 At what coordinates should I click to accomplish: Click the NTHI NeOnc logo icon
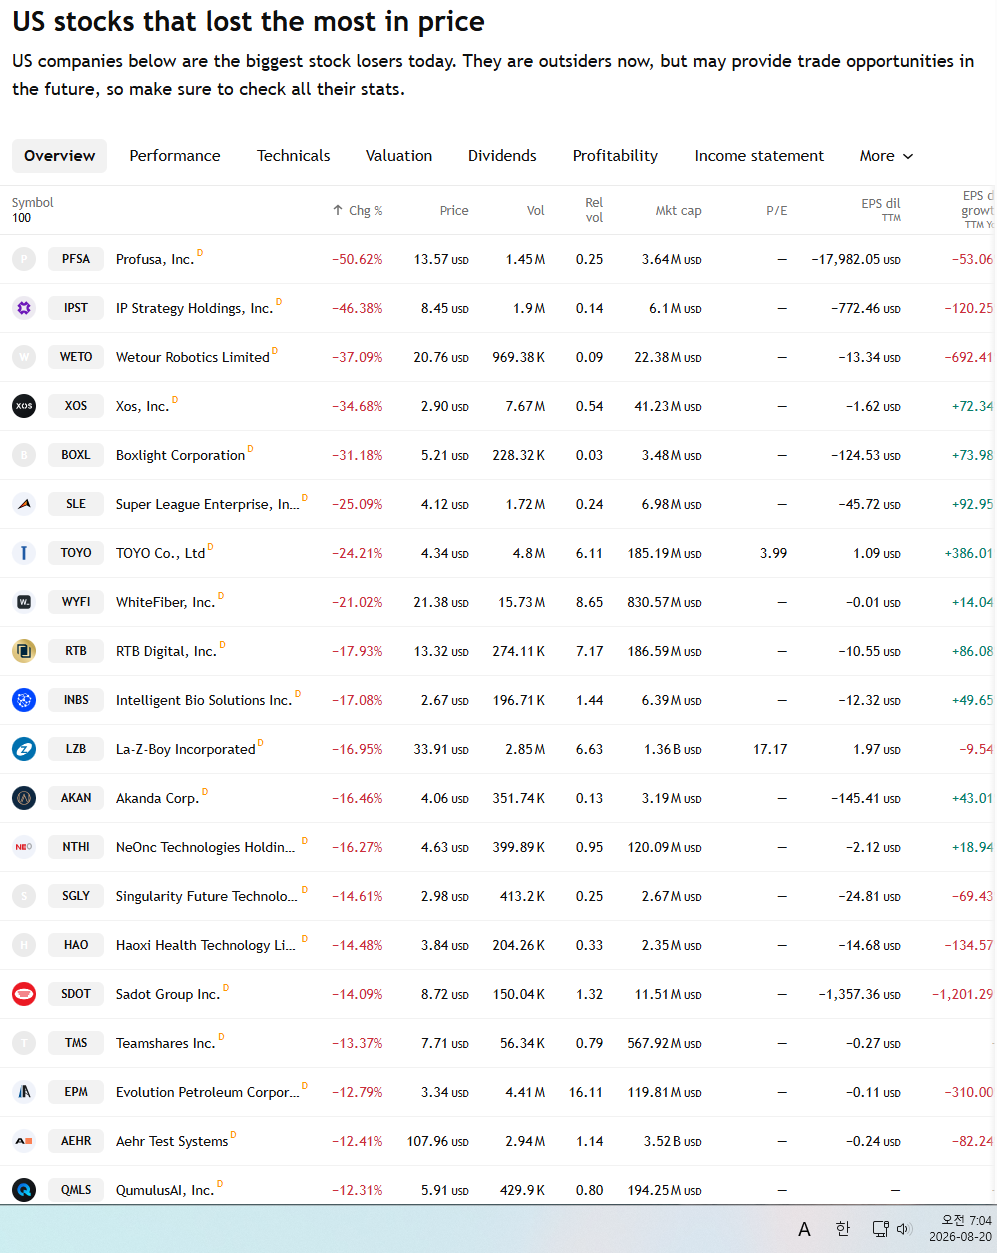(24, 847)
